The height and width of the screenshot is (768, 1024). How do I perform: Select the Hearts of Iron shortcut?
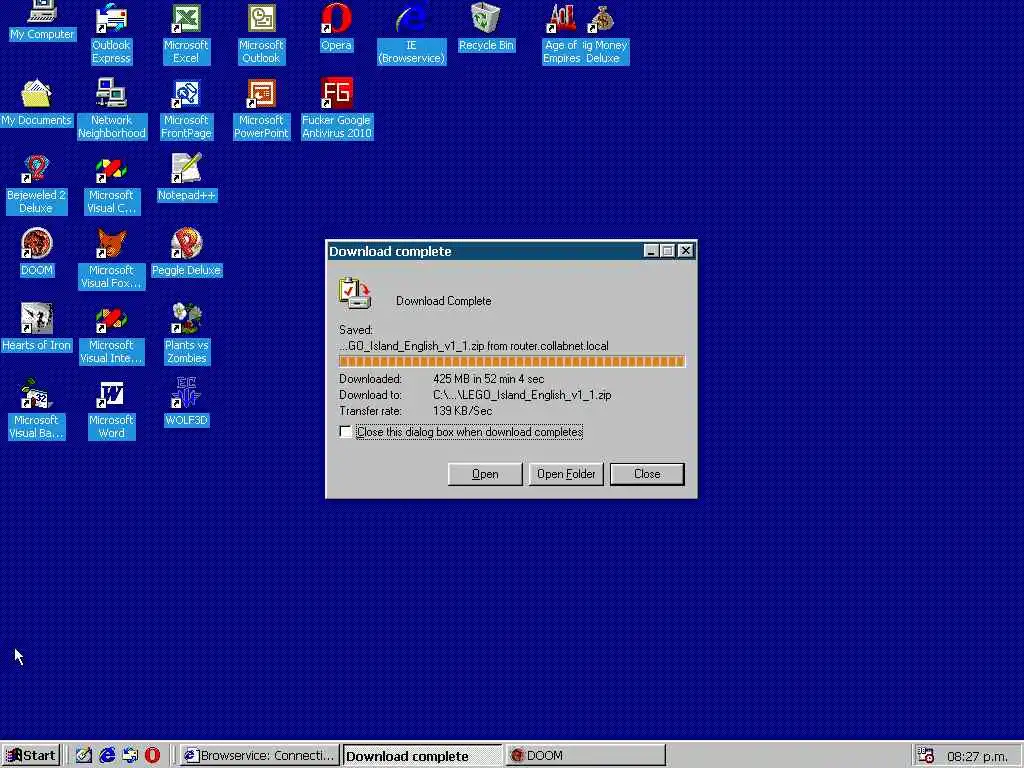[x=36, y=327]
